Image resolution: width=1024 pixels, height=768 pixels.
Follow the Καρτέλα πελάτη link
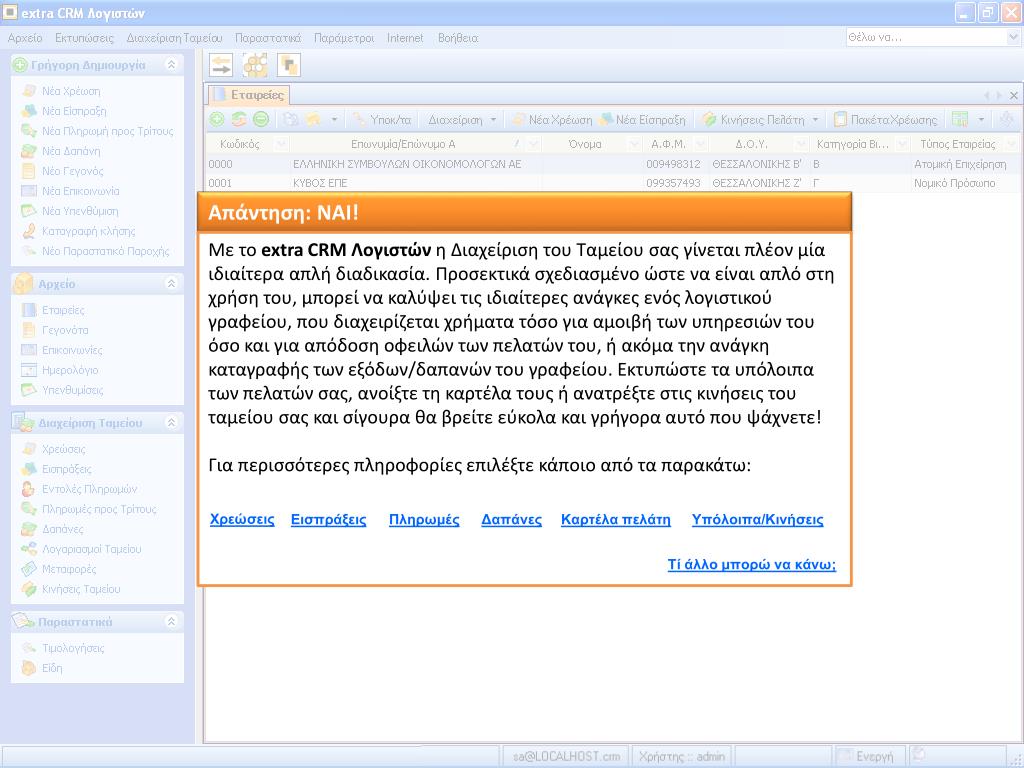pyautogui.click(x=616, y=519)
